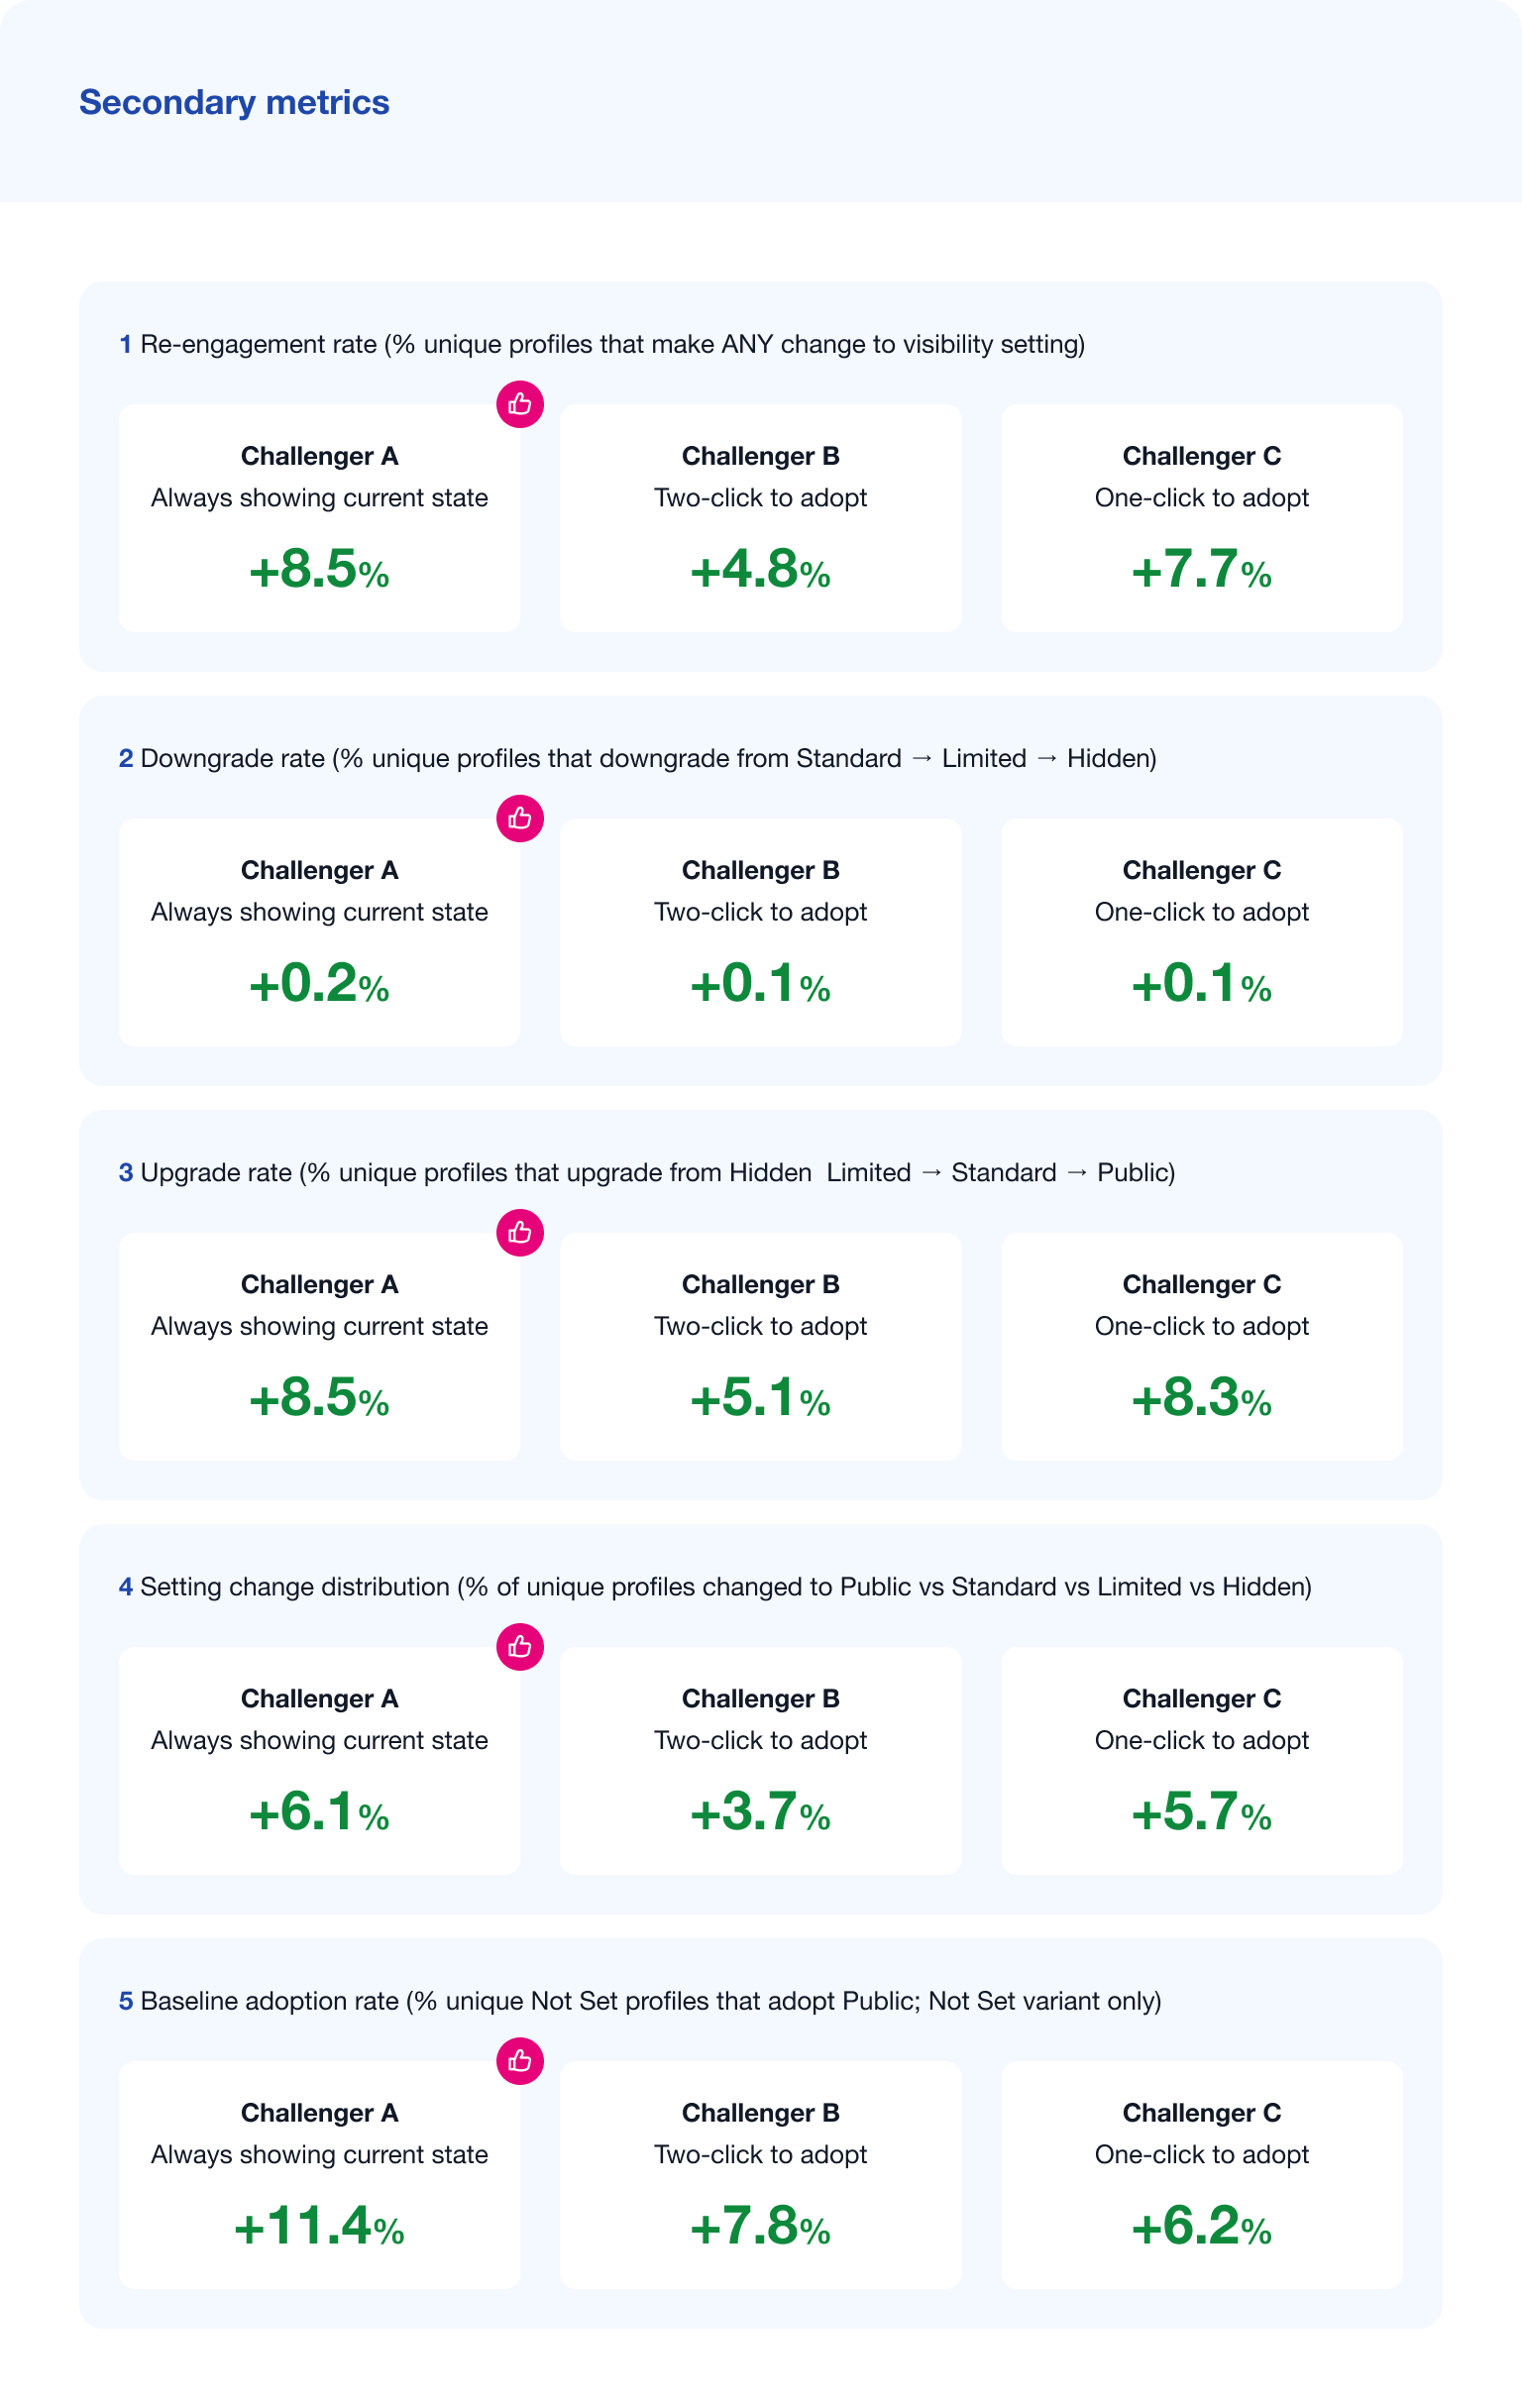
Task: Open Challenger B card showing +4.8%
Action: (760, 518)
